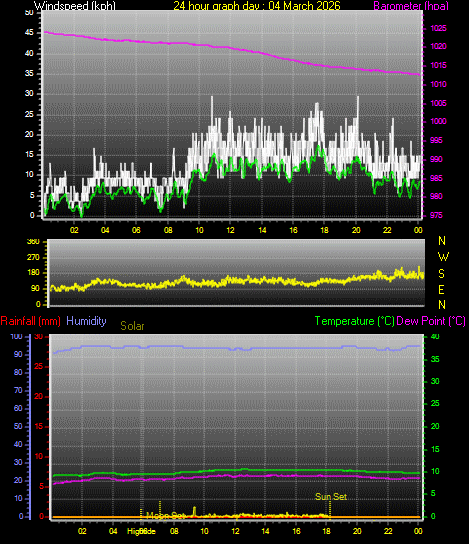
Task: Click the 'Solar' legend label
Action: pyautogui.click(x=132, y=326)
